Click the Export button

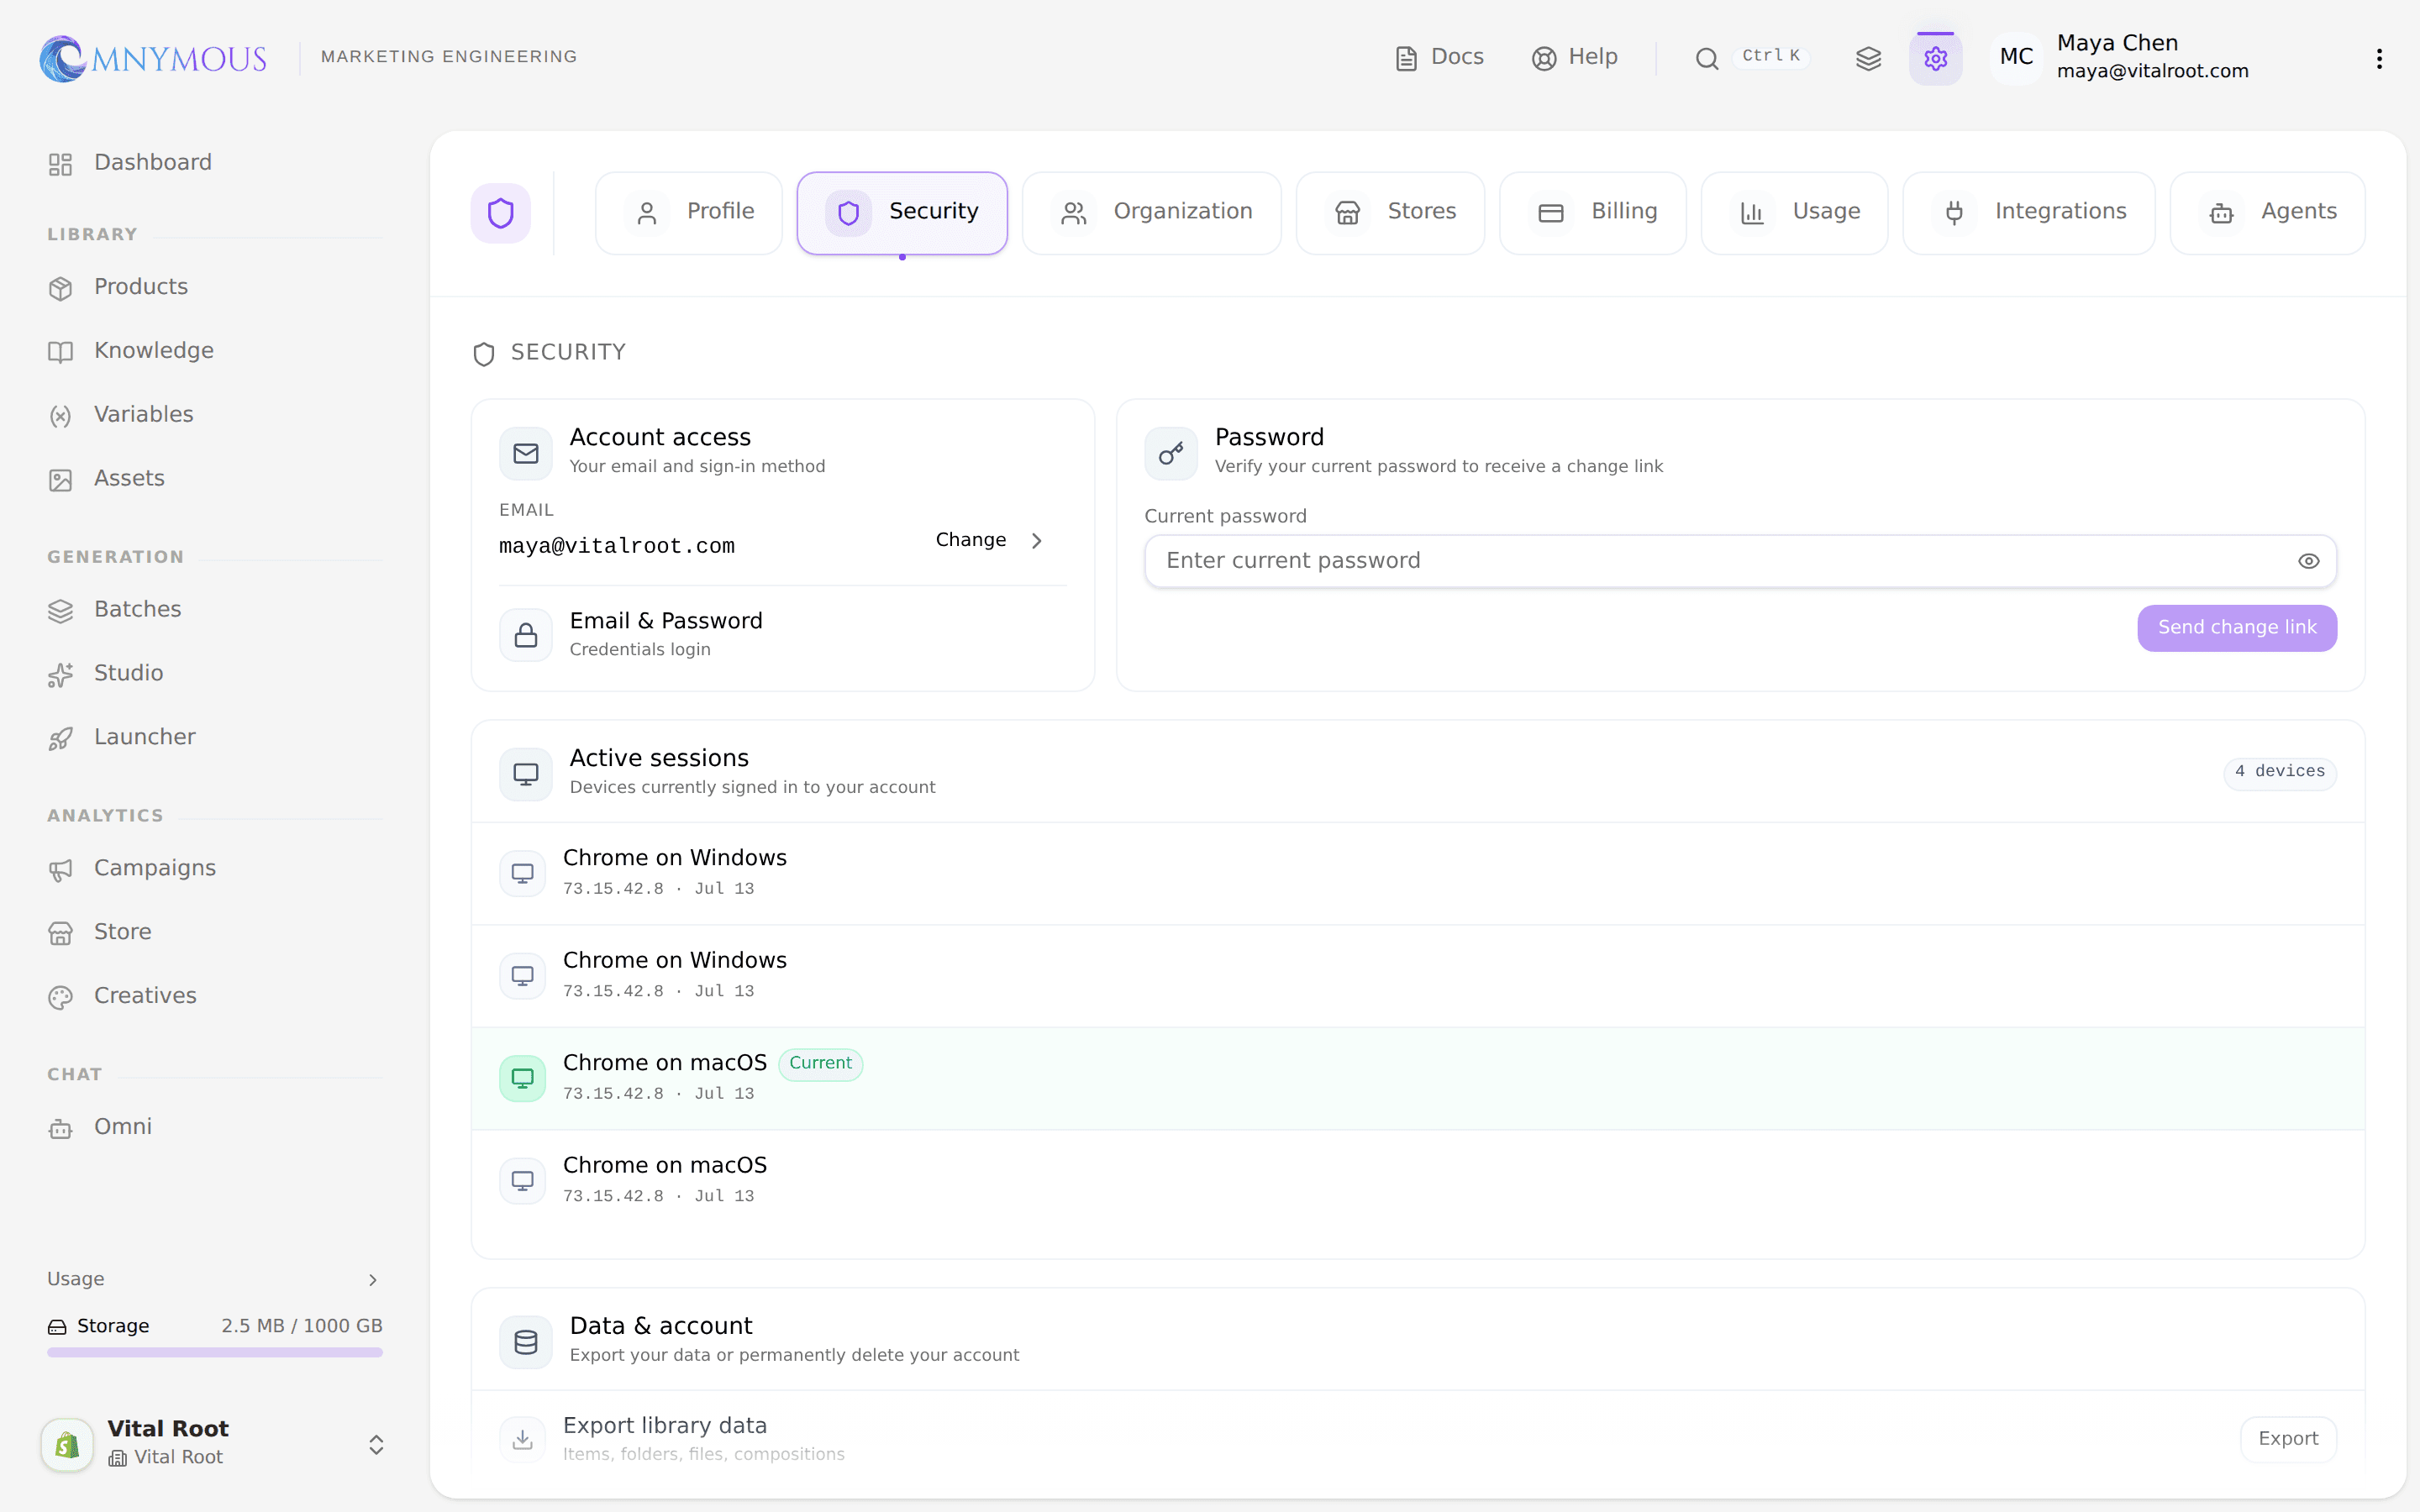pyautogui.click(x=2288, y=1439)
